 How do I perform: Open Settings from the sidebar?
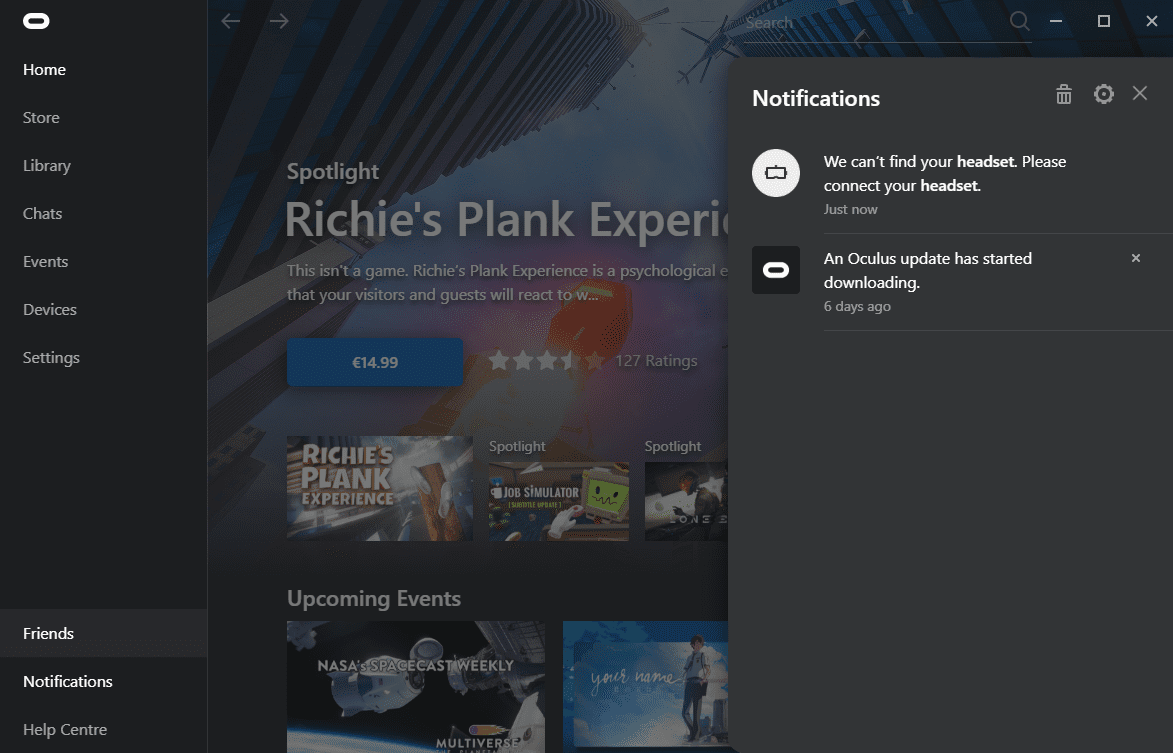point(51,357)
